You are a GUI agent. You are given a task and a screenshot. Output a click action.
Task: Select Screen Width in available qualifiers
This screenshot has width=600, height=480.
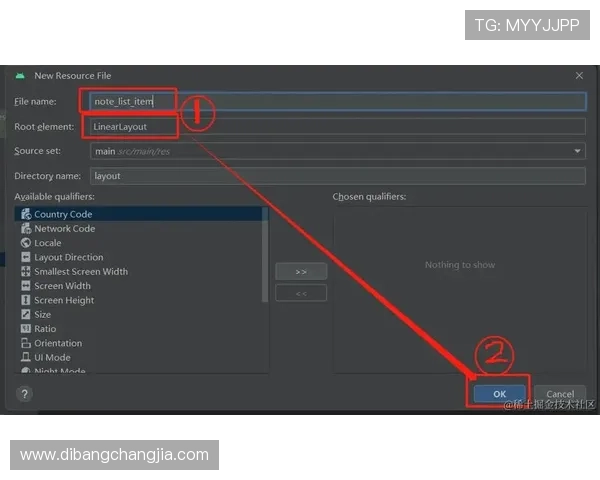point(62,286)
